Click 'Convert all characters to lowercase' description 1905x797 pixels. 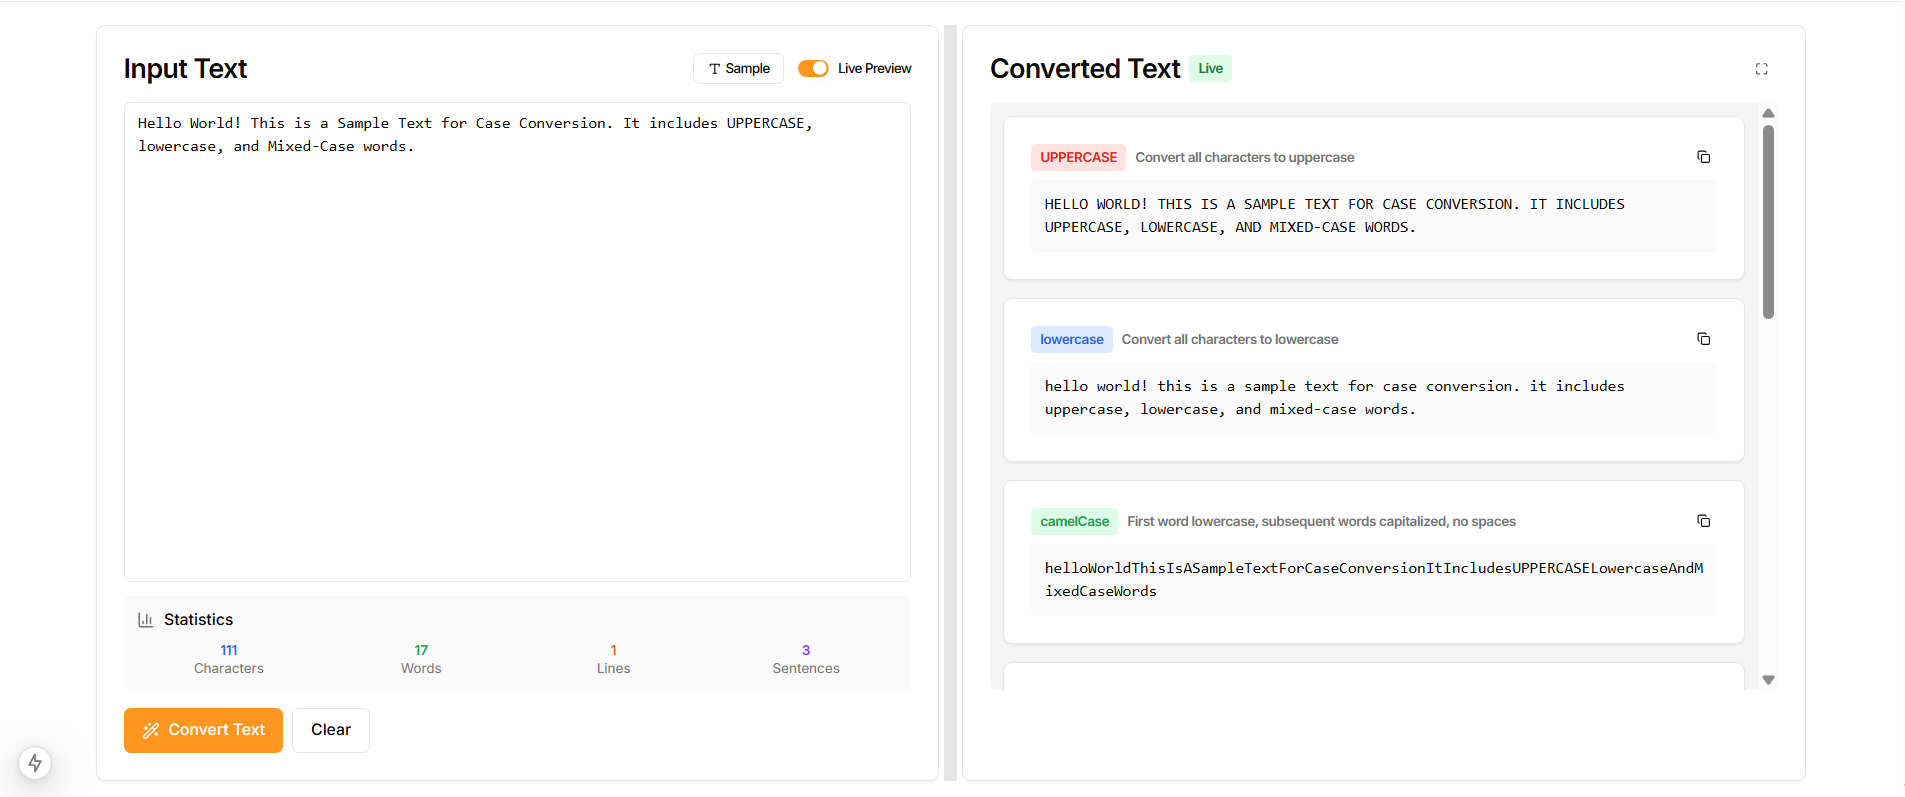1230,339
